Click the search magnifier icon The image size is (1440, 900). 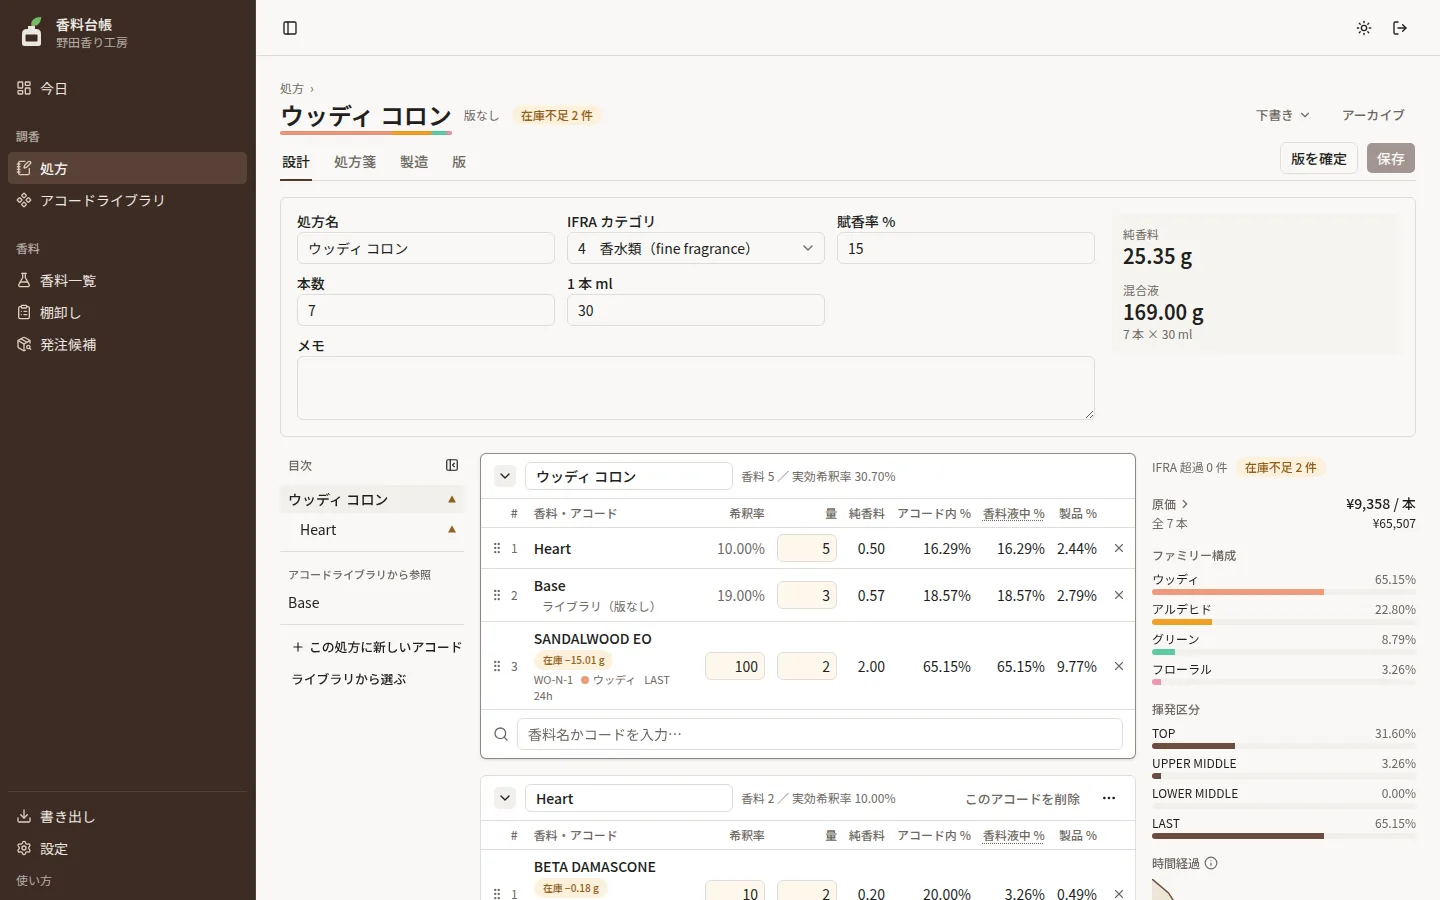coord(501,734)
